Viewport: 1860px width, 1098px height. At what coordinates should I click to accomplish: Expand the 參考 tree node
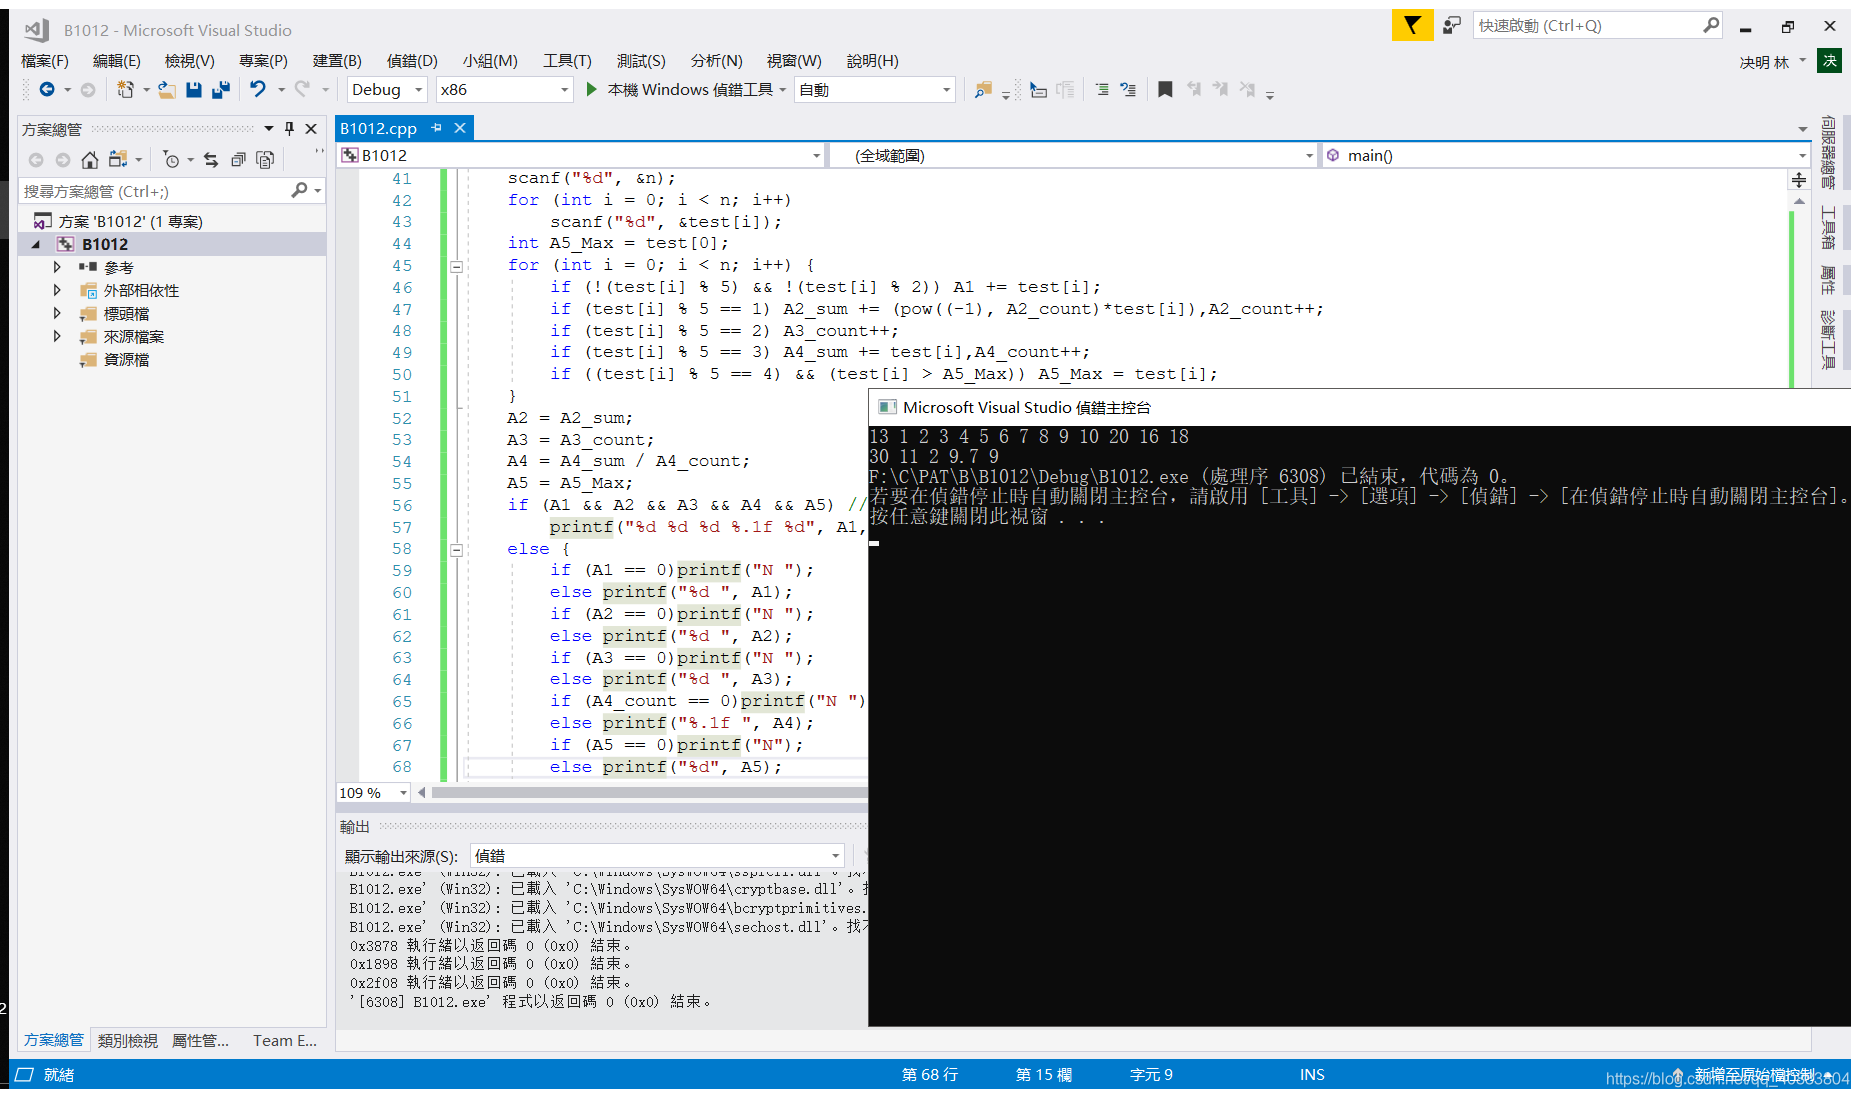pos(57,267)
